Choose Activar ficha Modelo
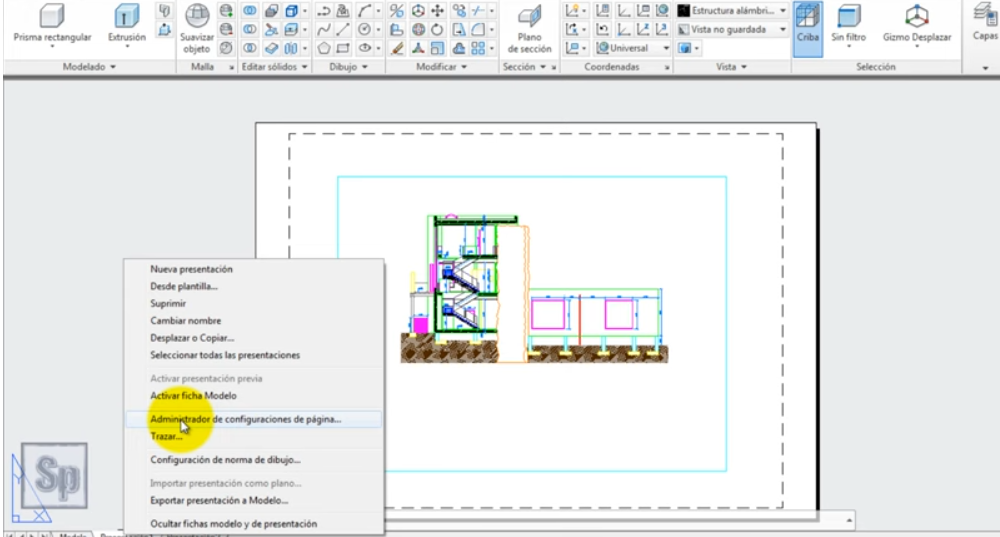Viewport: 1000px width, 537px height. (193, 395)
